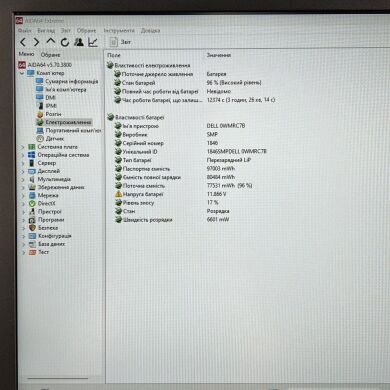The height and width of the screenshot is (390, 390).
Task: Sort by the Значення column header
Action: 219,55
